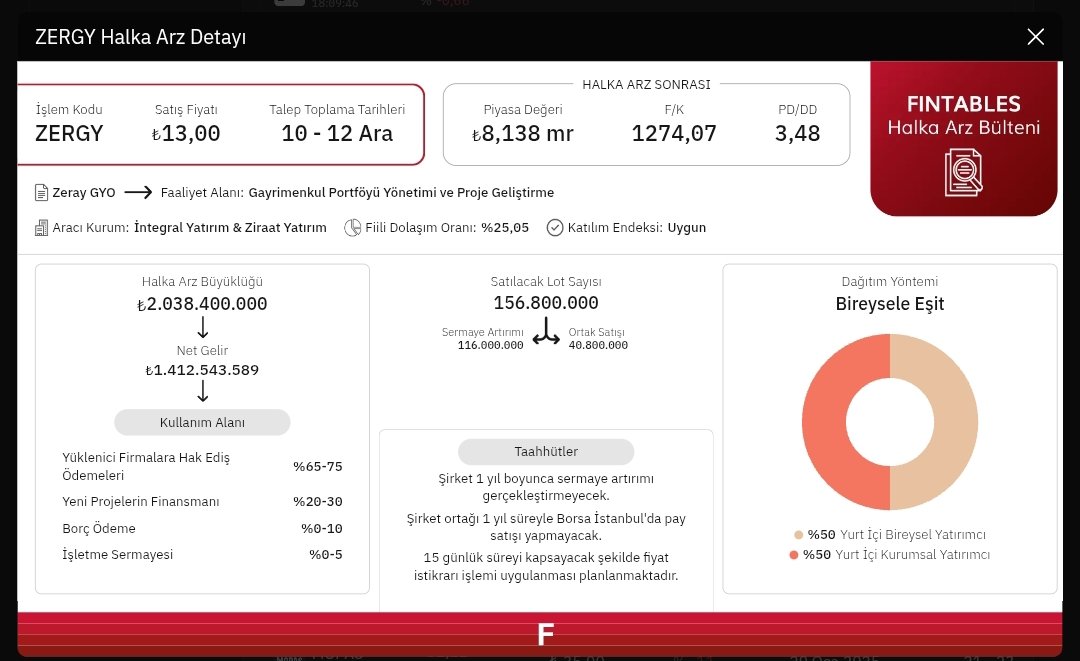Click the arrow after Zeray GYO name
1080x661 pixels.
click(x=138, y=193)
